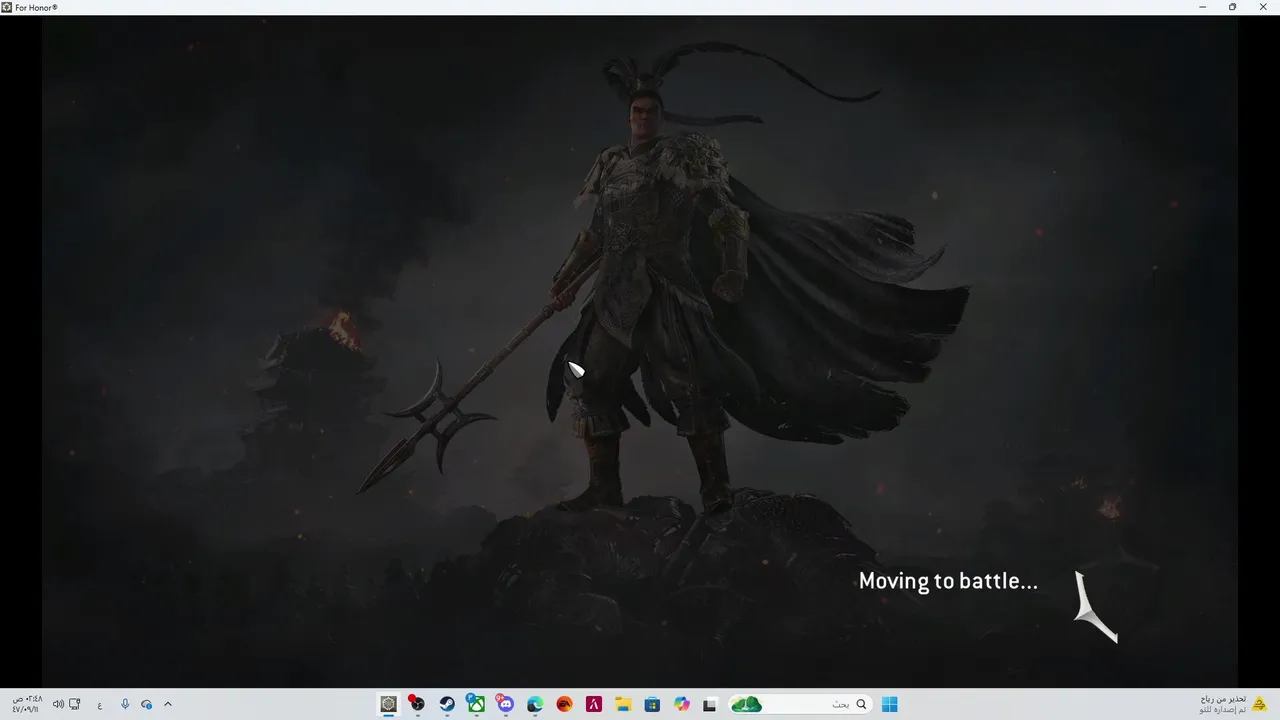Open Steam from the taskbar
Image resolution: width=1280 pixels, height=720 pixels.
click(447, 704)
